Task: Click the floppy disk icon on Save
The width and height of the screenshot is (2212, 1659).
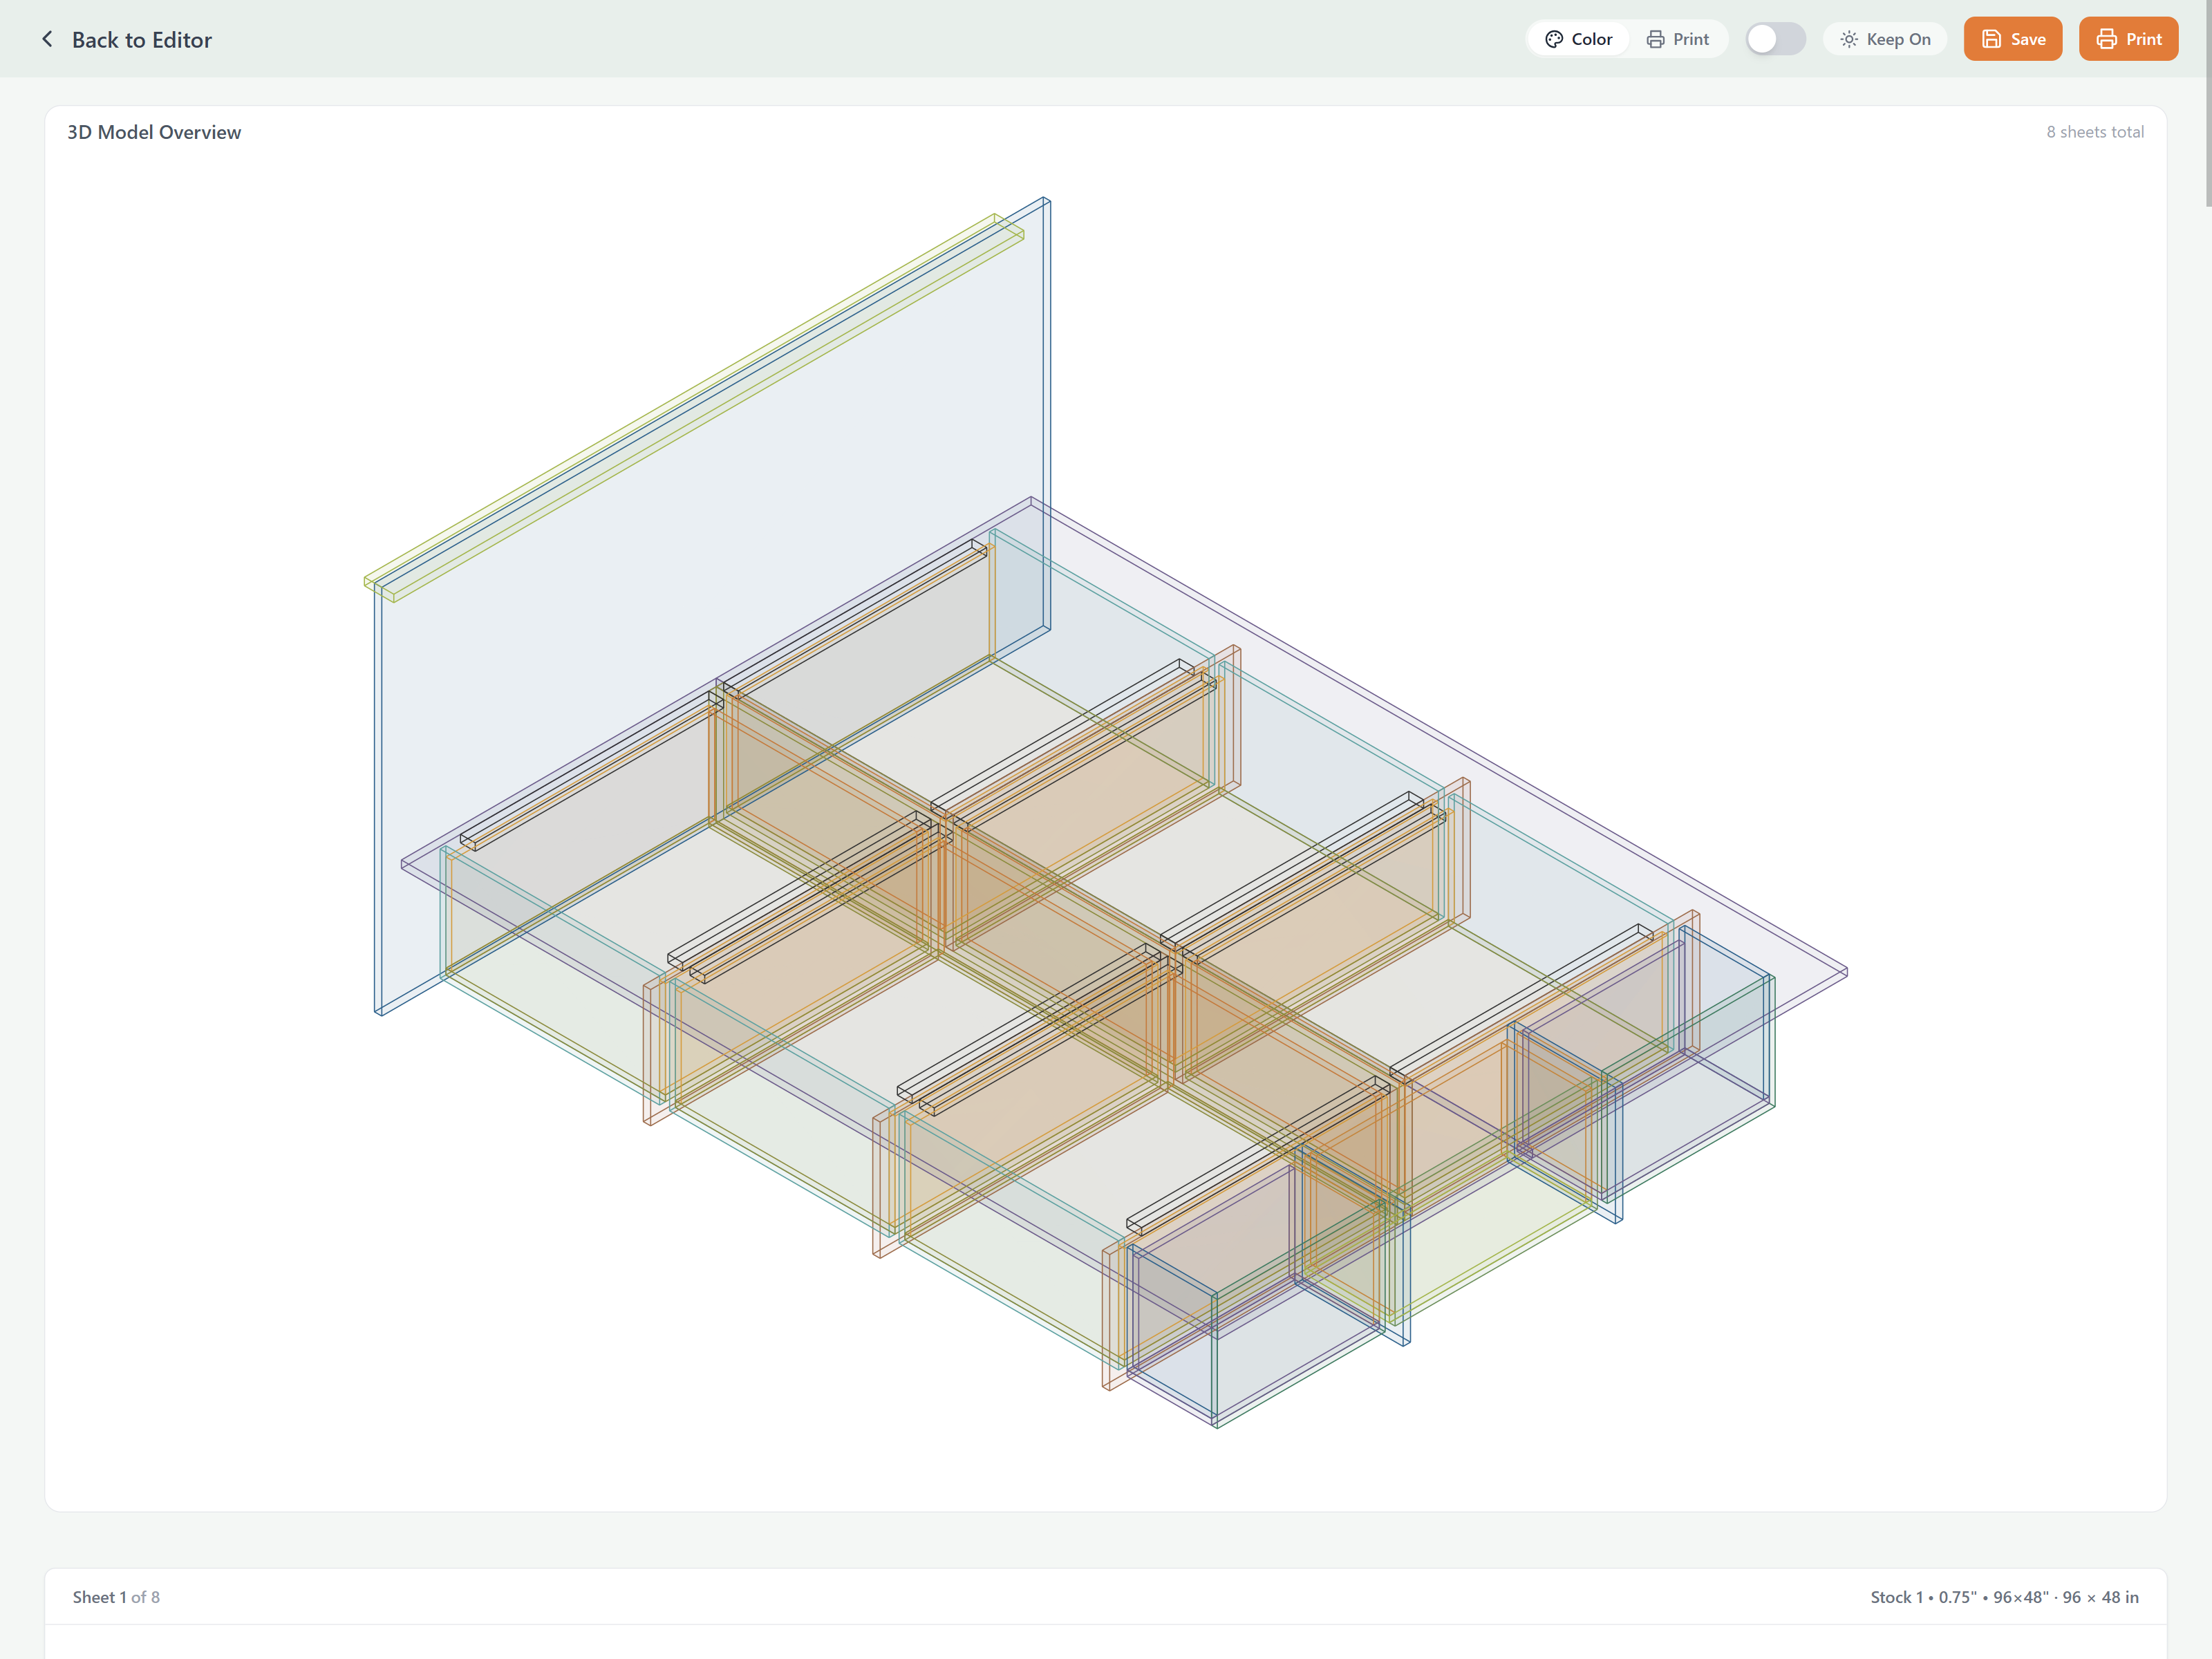Action: click(x=1991, y=38)
